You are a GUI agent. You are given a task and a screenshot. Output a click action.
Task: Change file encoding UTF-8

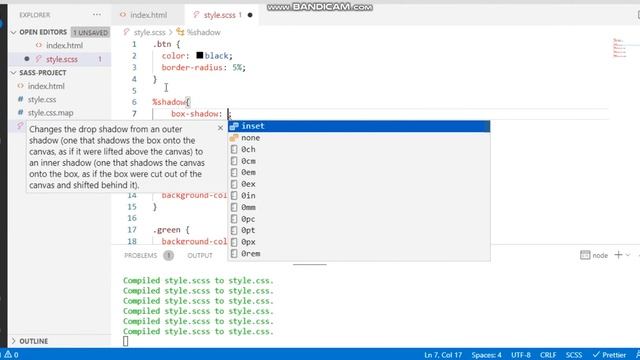pyautogui.click(x=521, y=355)
